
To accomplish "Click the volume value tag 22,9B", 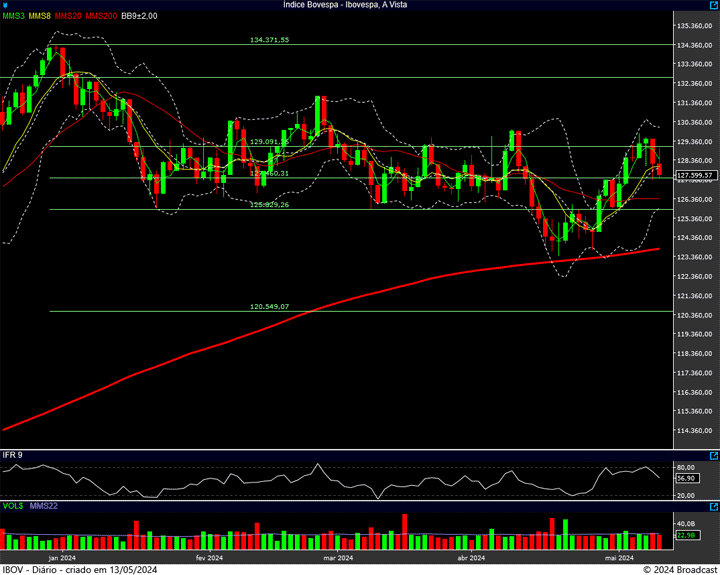I will click(686, 536).
